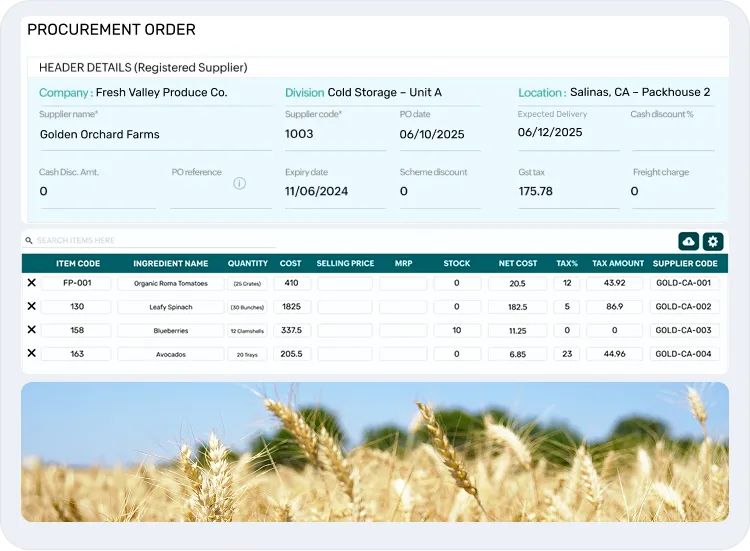
Task: Sort by the Ingredient Name column header
Action: tap(170, 263)
